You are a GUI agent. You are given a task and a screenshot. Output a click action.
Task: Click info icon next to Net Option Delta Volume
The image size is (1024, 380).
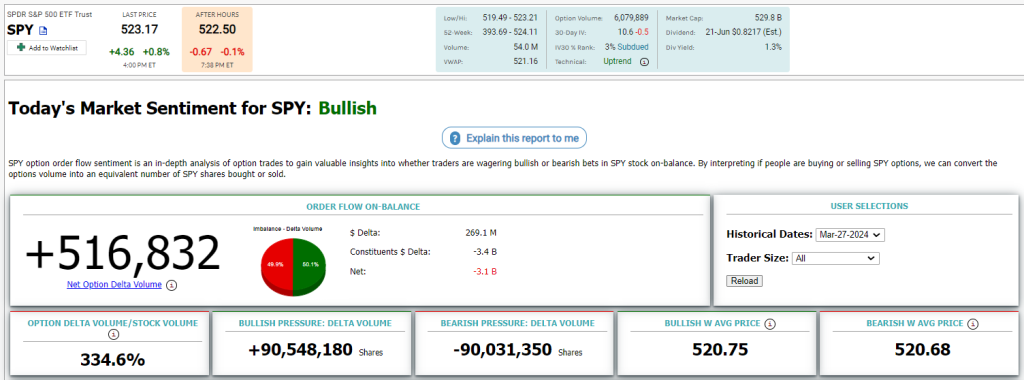coord(172,285)
